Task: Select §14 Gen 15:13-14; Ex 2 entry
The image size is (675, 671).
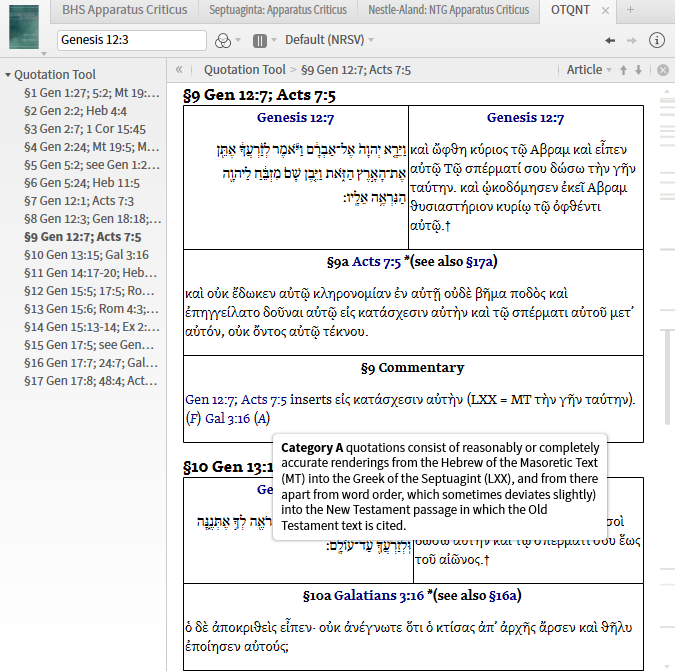Action: pos(92,327)
